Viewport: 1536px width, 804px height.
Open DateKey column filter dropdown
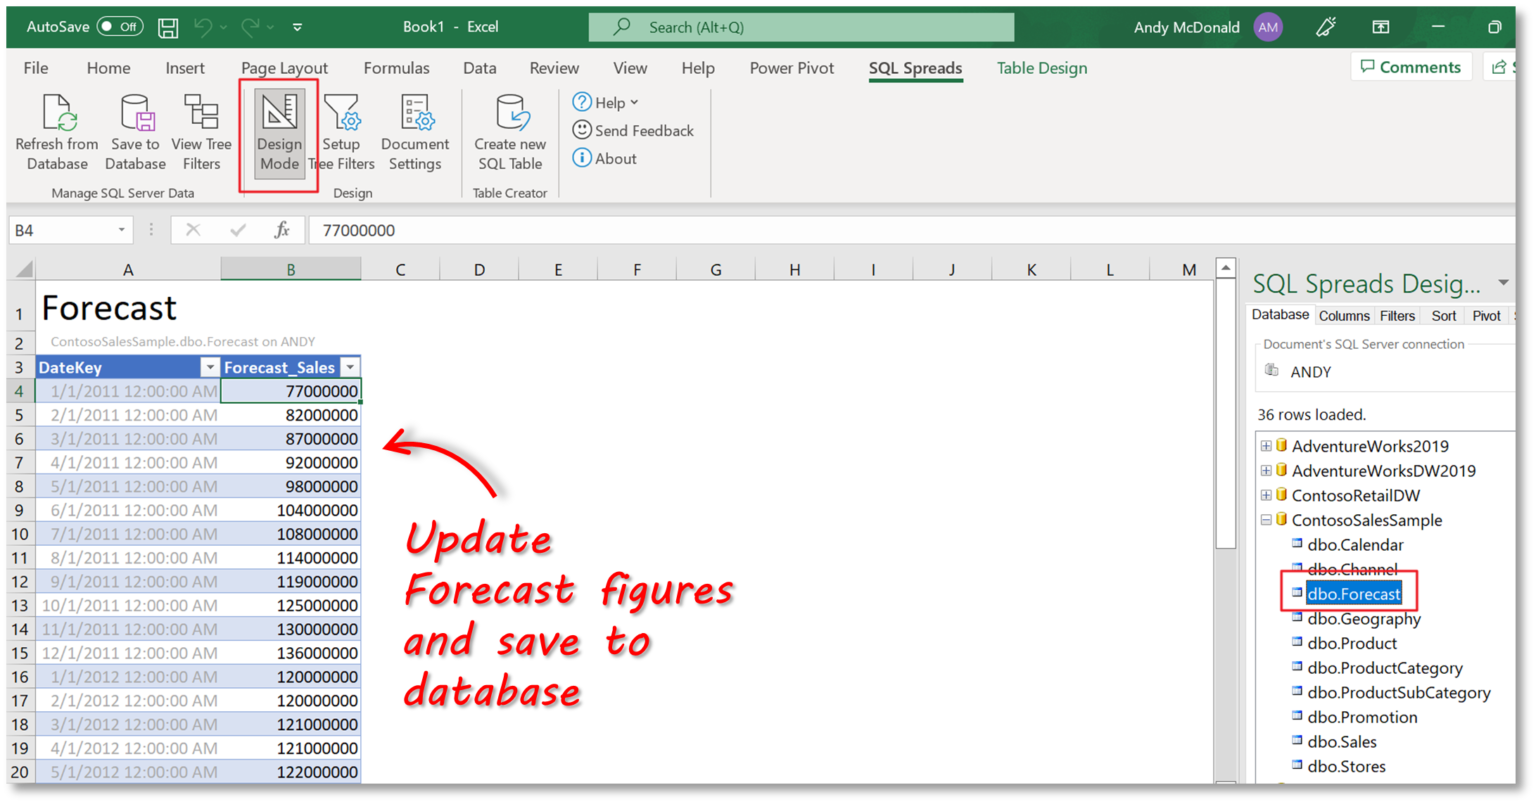(210, 368)
